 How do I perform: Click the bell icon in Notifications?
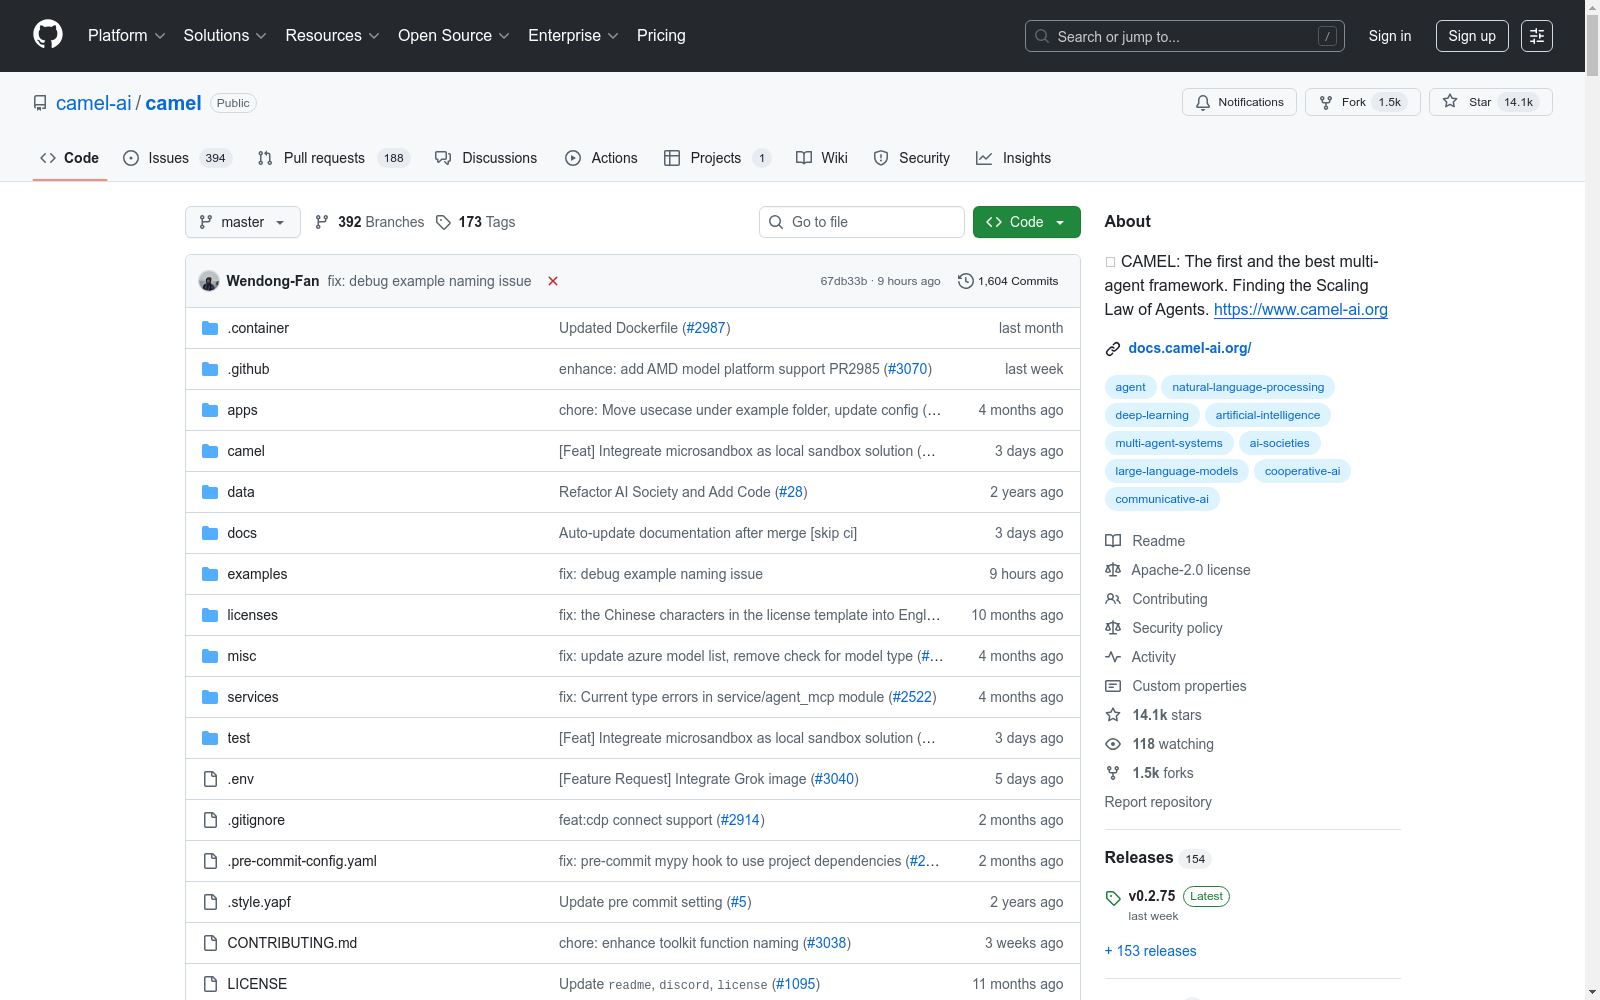pos(1203,102)
